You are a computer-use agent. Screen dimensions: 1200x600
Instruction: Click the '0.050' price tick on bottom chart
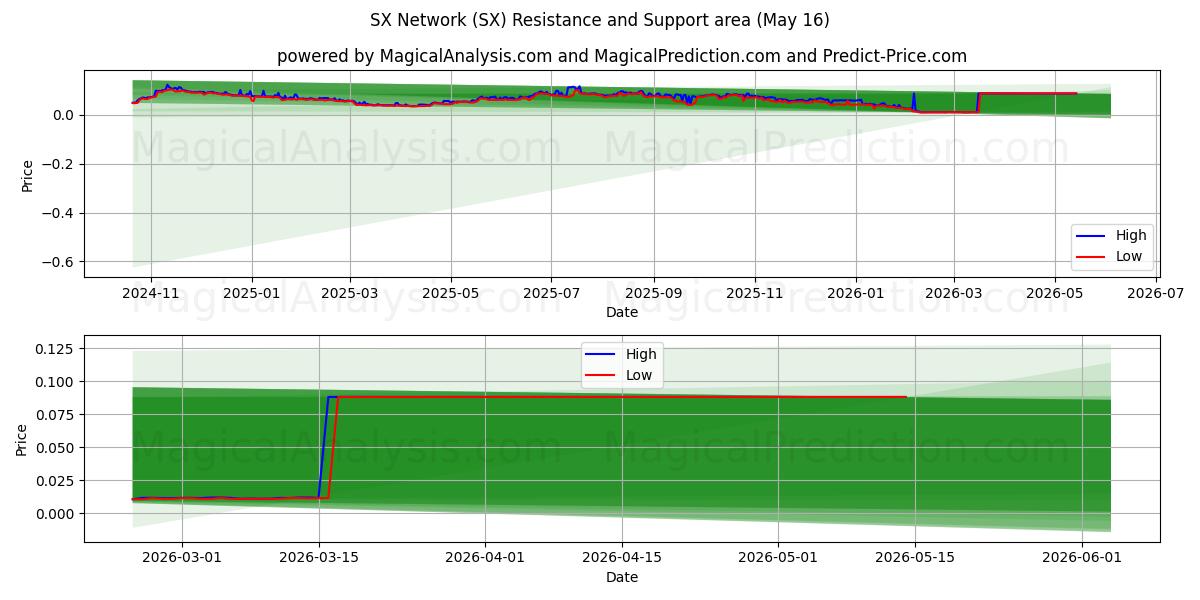click(x=57, y=448)
